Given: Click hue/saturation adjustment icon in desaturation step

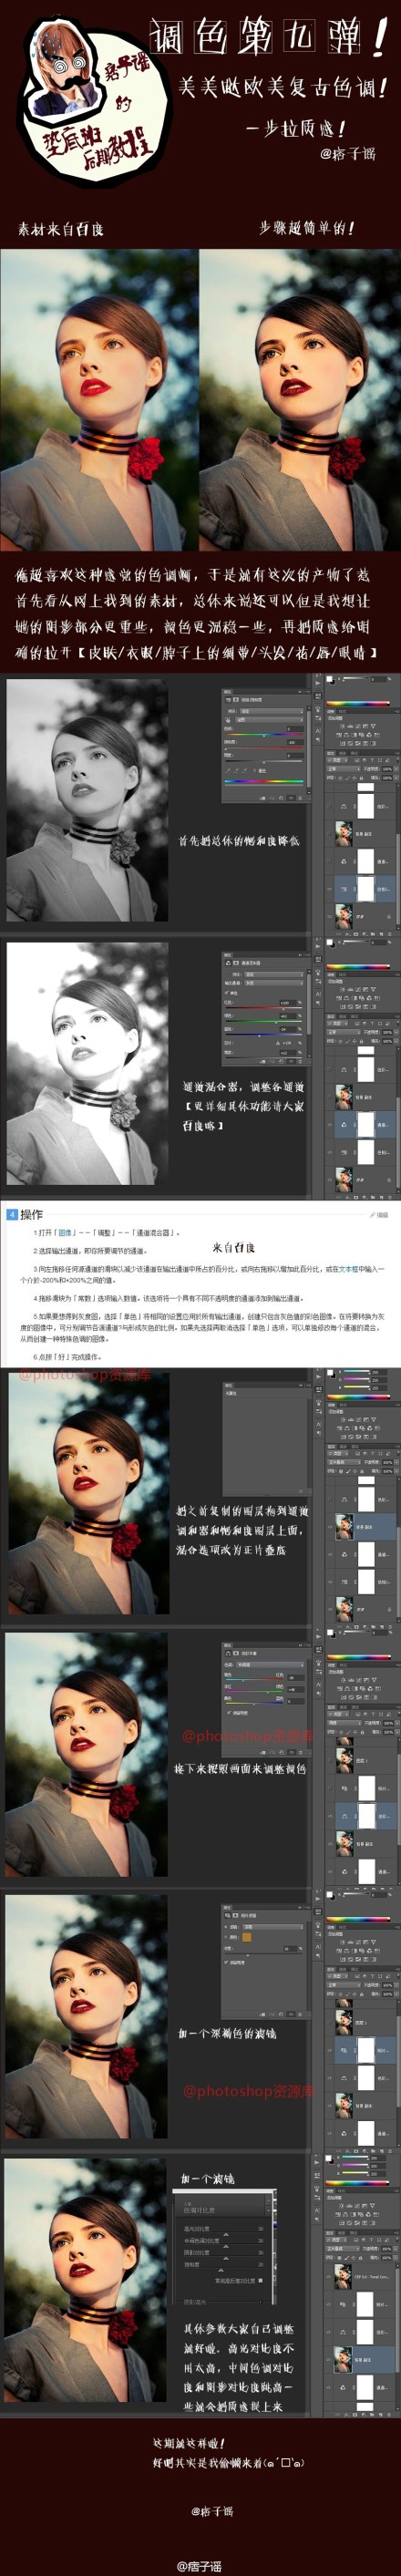Looking at the screenshot, I should [x=338, y=734].
